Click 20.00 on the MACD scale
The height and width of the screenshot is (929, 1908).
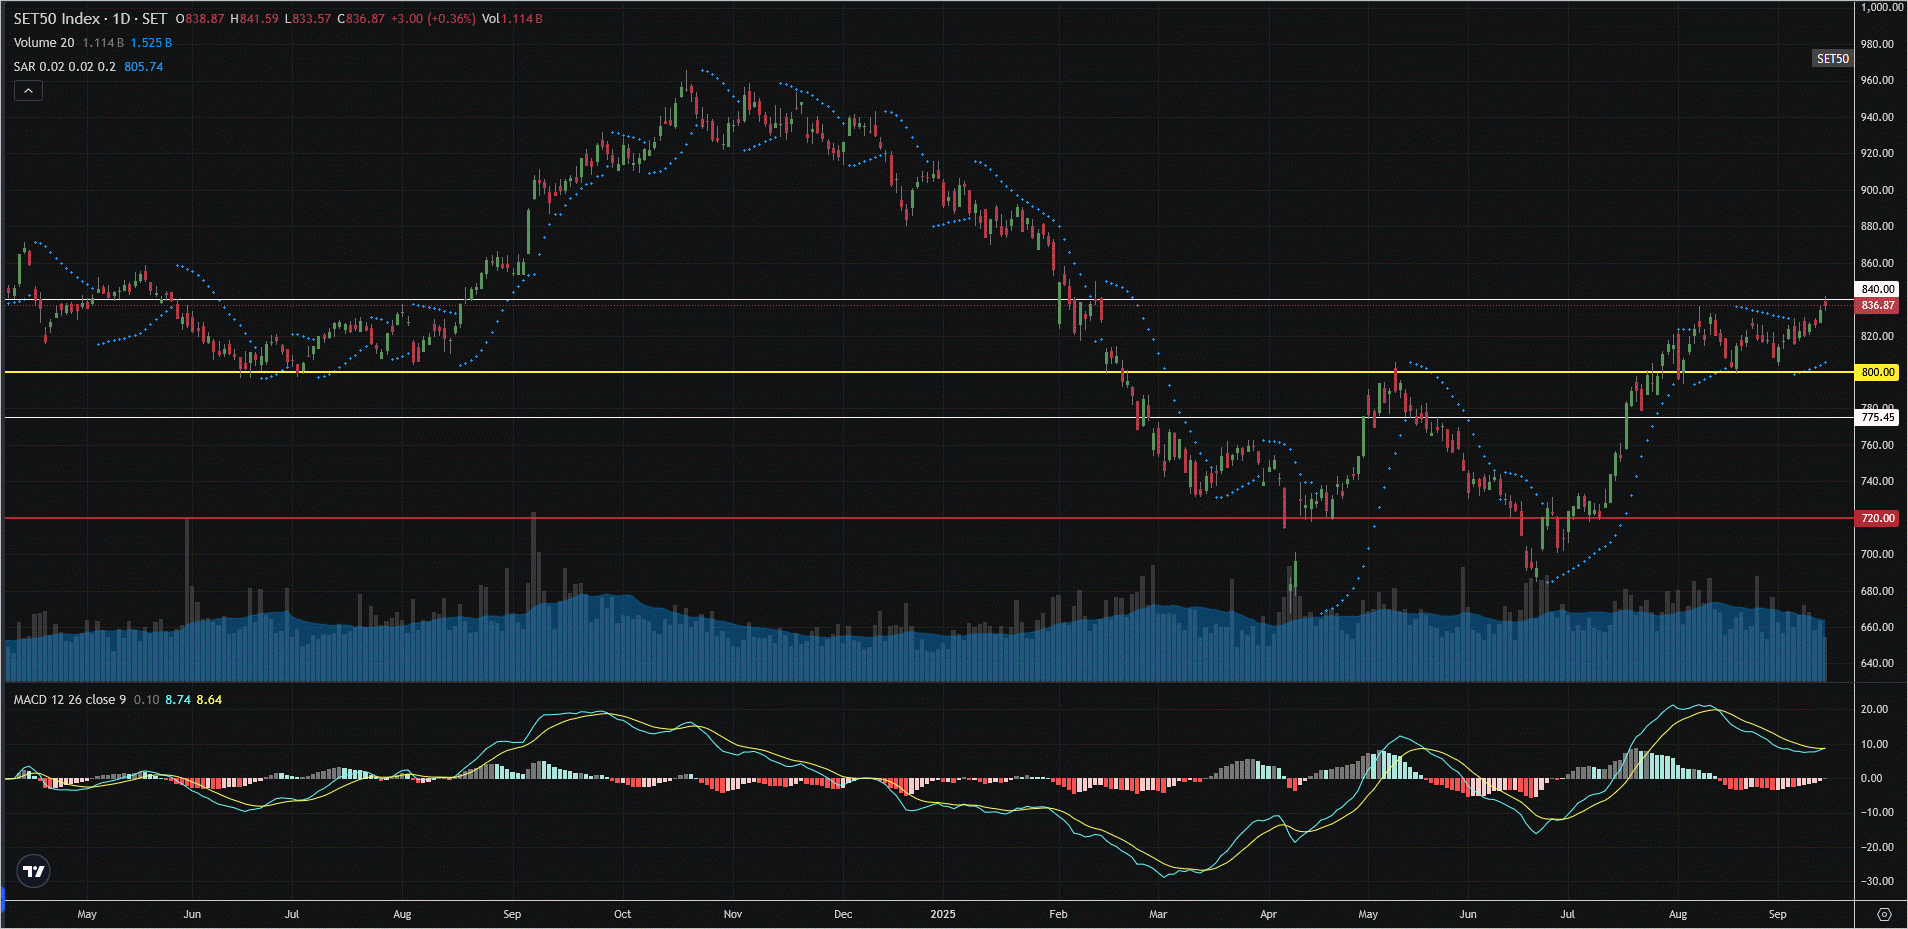[x=1874, y=709]
